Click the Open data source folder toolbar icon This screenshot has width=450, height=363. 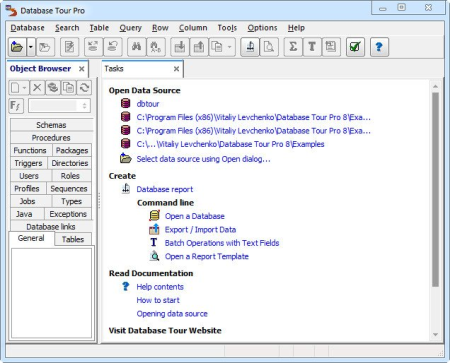click(x=17, y=47)
